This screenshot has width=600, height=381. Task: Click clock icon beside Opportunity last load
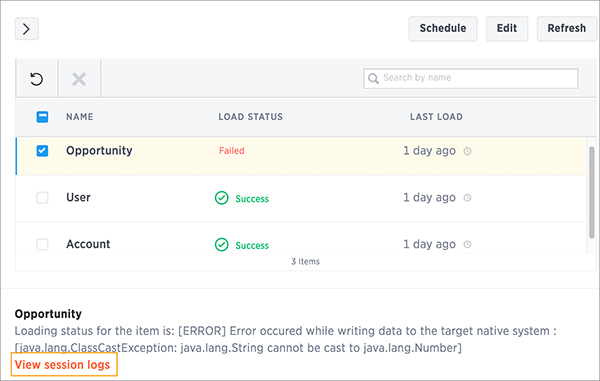coord(467,151)
